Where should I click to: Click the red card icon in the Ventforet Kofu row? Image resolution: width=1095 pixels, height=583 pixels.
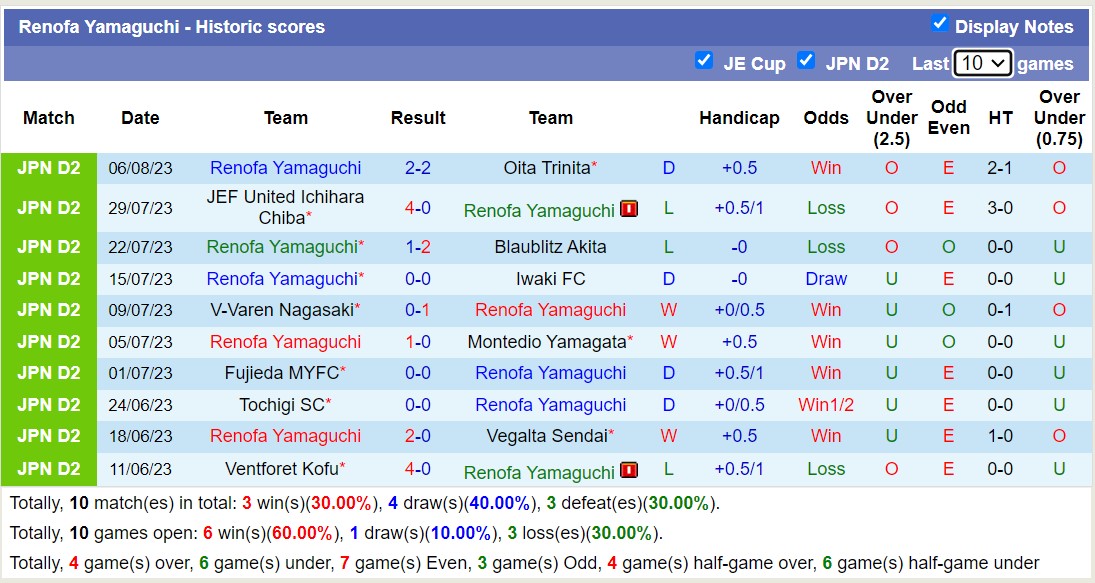[x=631, y=472]
